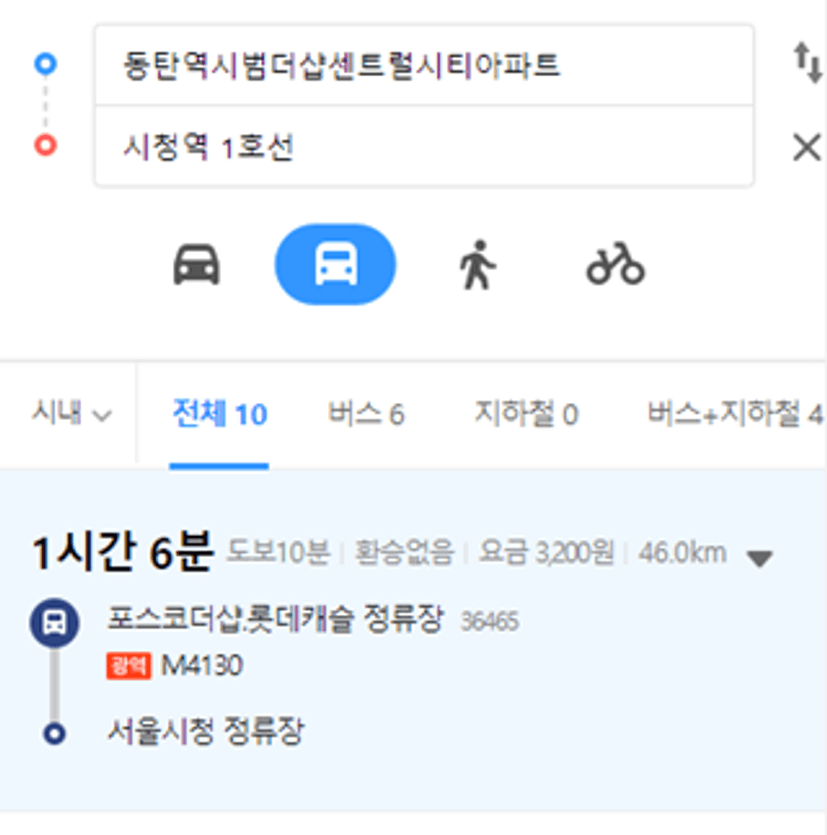Select the bus transit mode icon
The height and width of the screenshot is (835, 827).
(335, 264)
